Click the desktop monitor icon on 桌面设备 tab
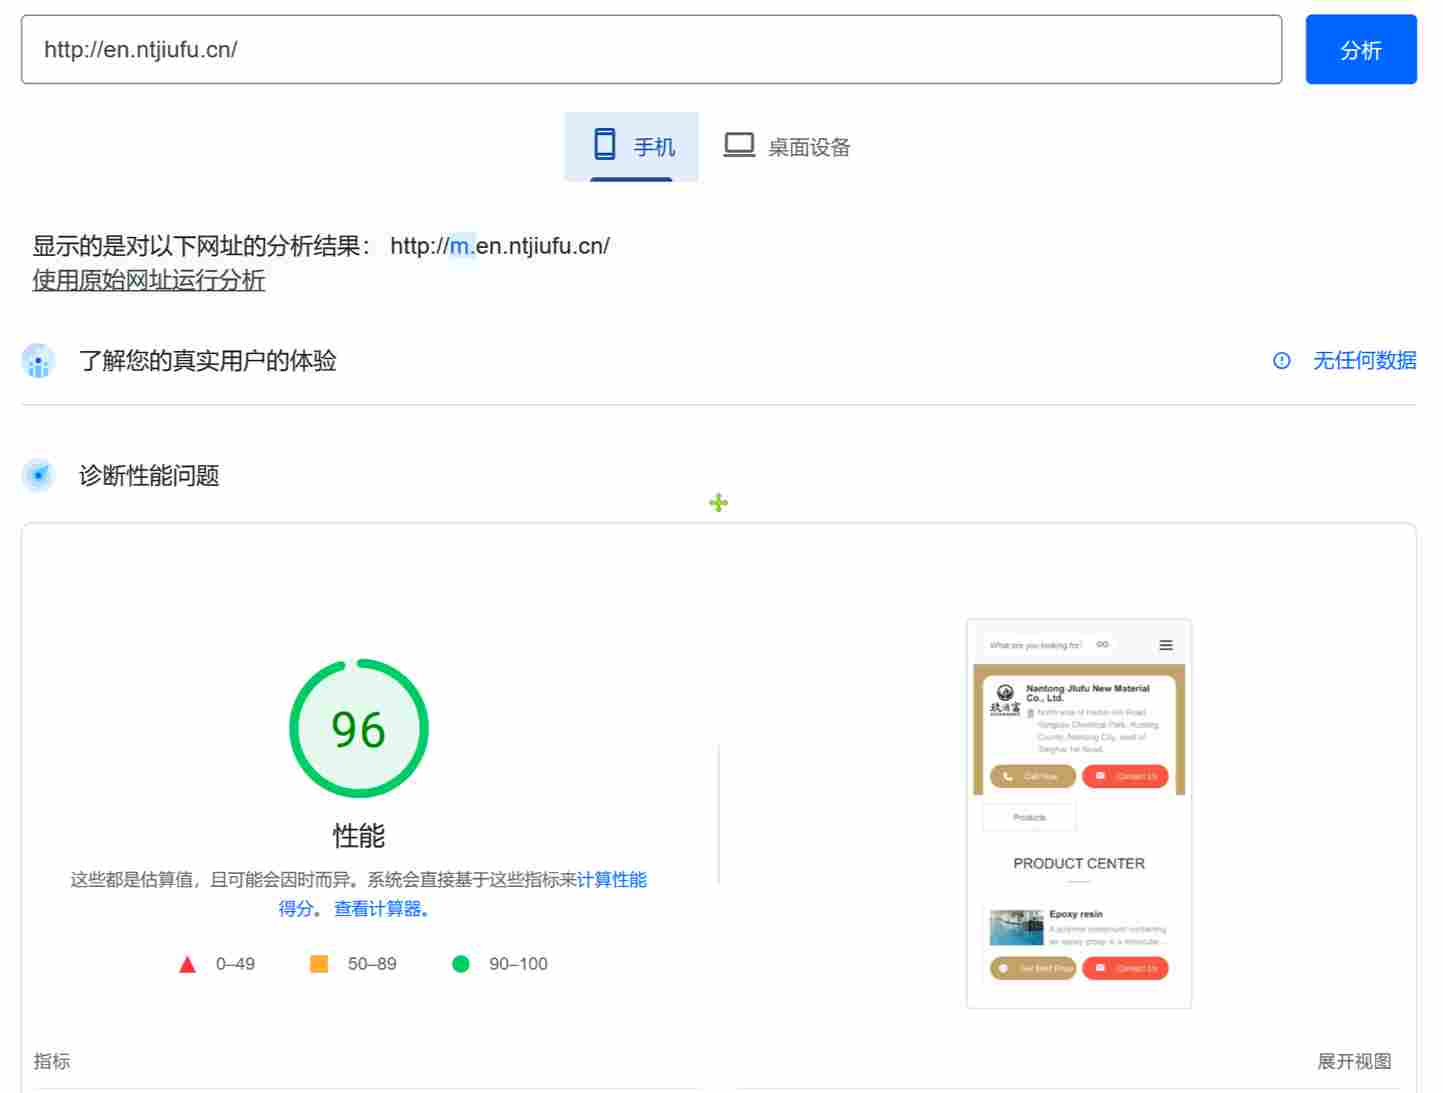This screenshot has height=1093, width=1443. [x=739, y=145]
